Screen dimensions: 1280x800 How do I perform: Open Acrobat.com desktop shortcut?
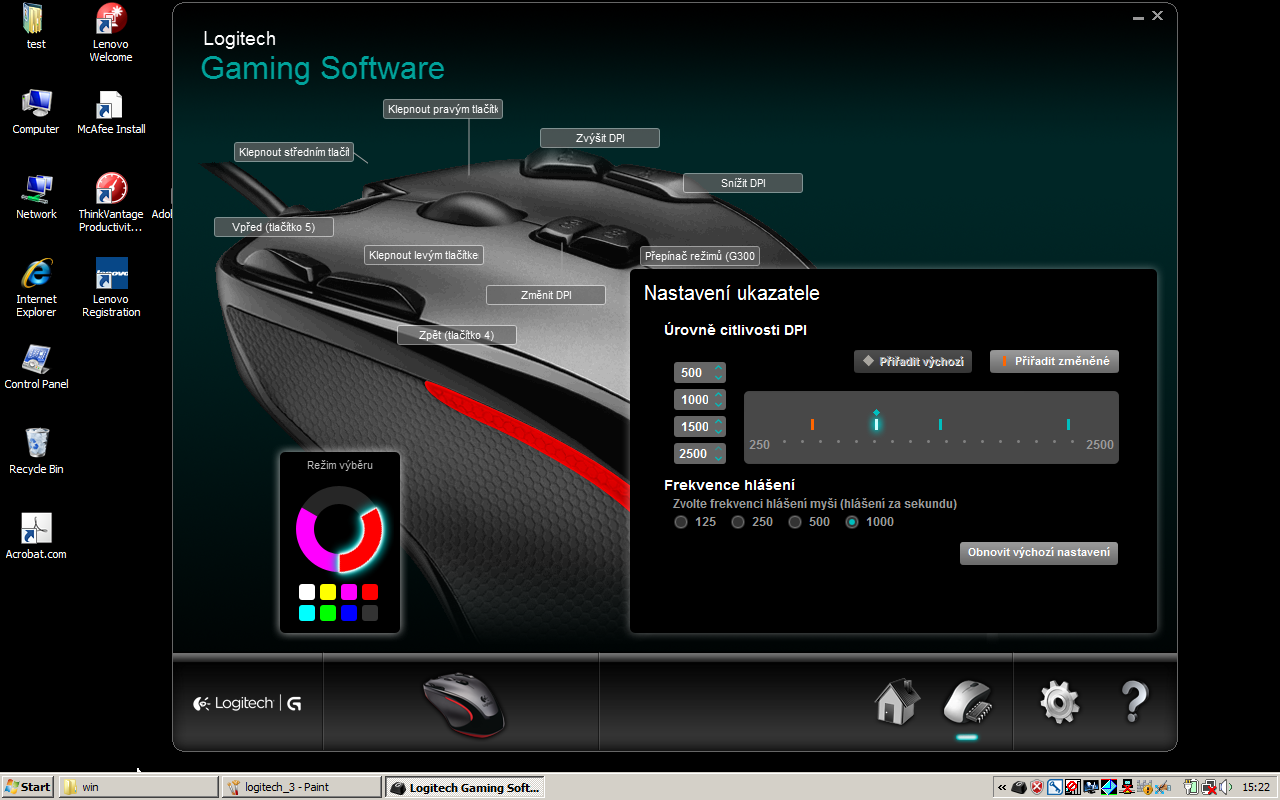pyautogui.click(x=36, y=537)
